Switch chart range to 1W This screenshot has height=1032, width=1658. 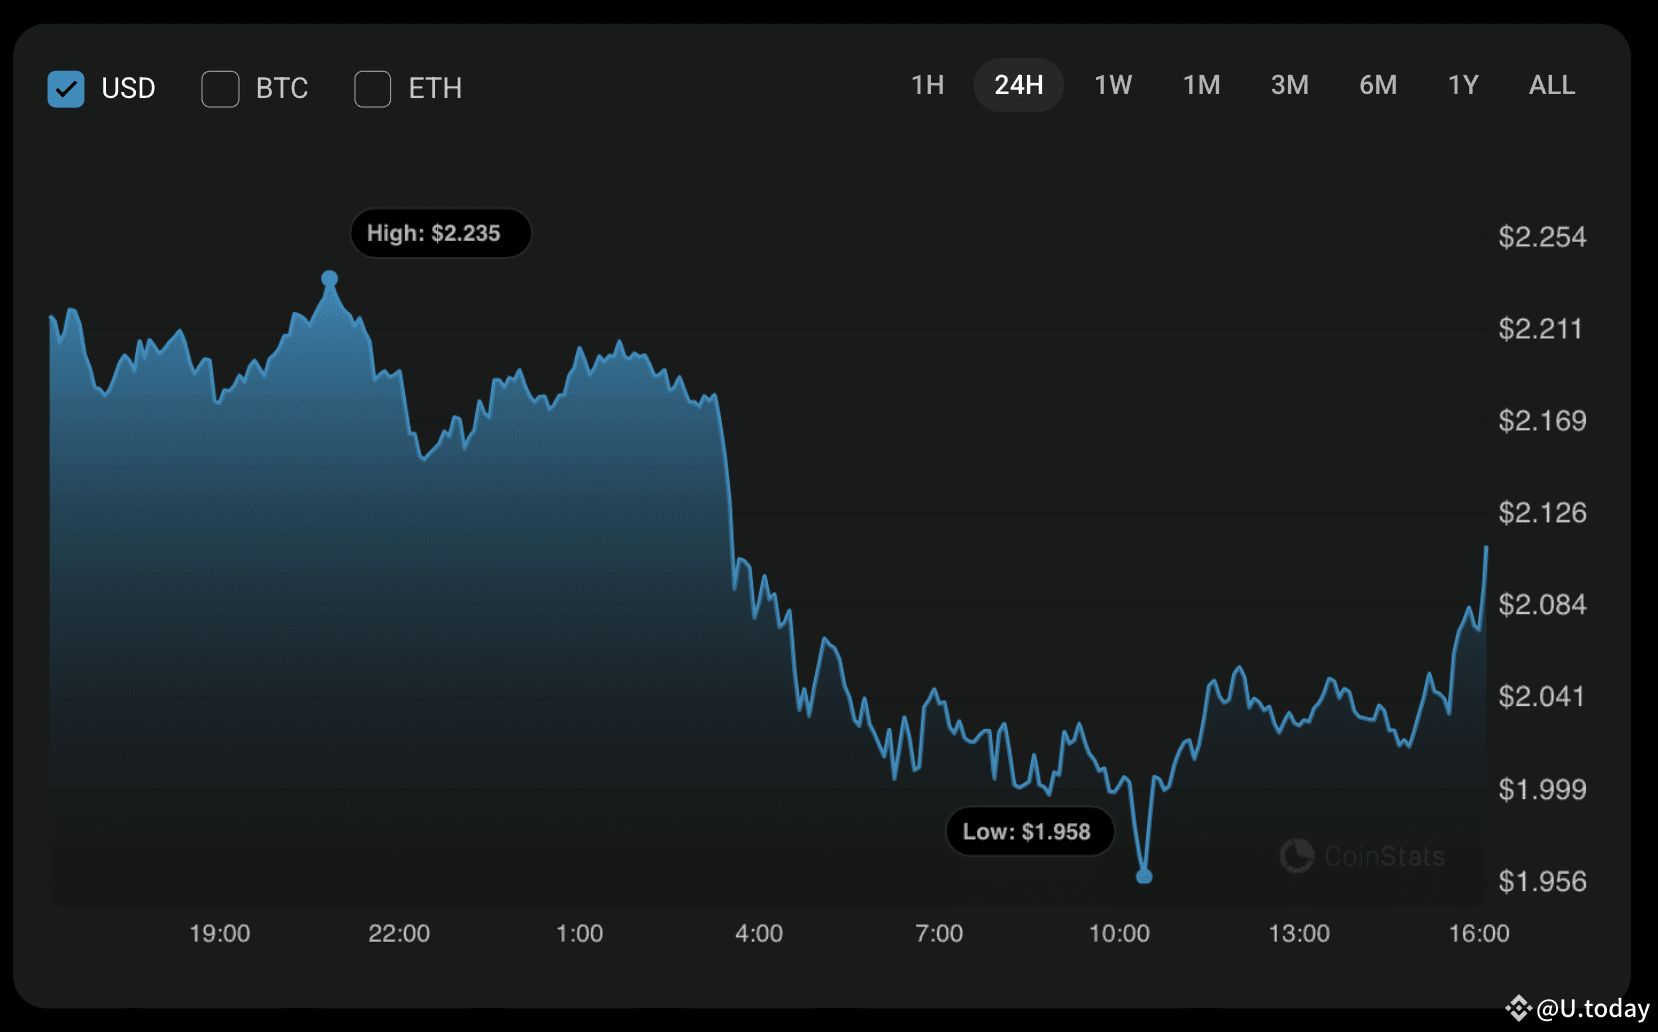1113,85
